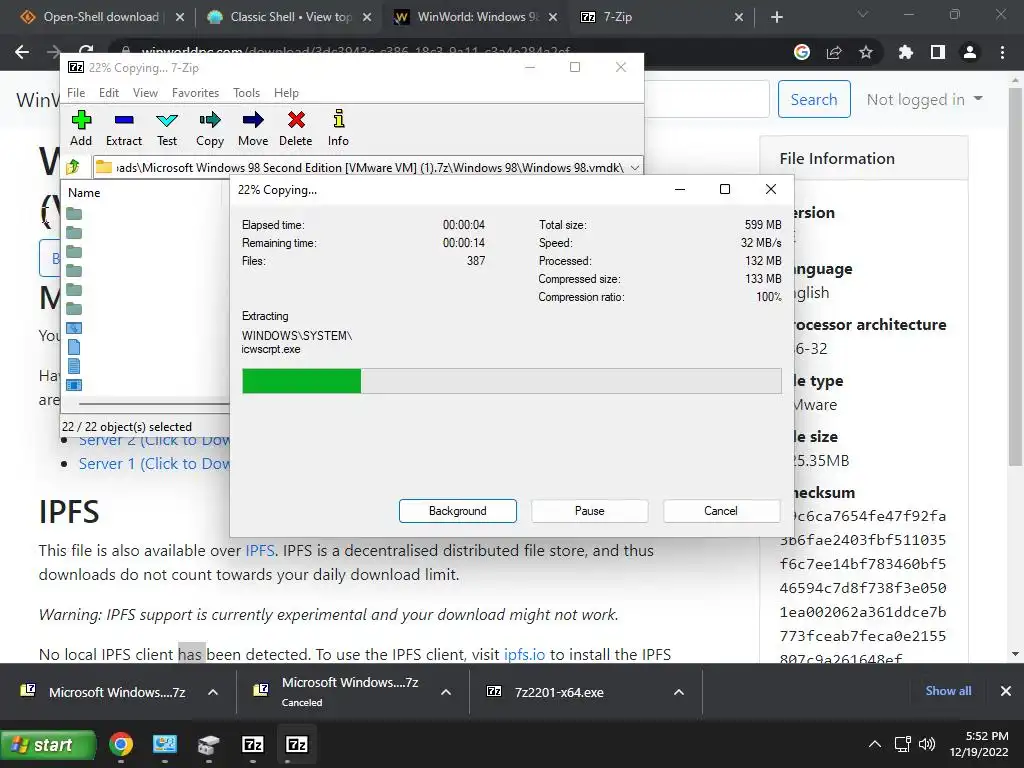Screen dimensions: 1024x768
Task: Open the Control Panel taskbar icon
Action: [x=165, y=744]
